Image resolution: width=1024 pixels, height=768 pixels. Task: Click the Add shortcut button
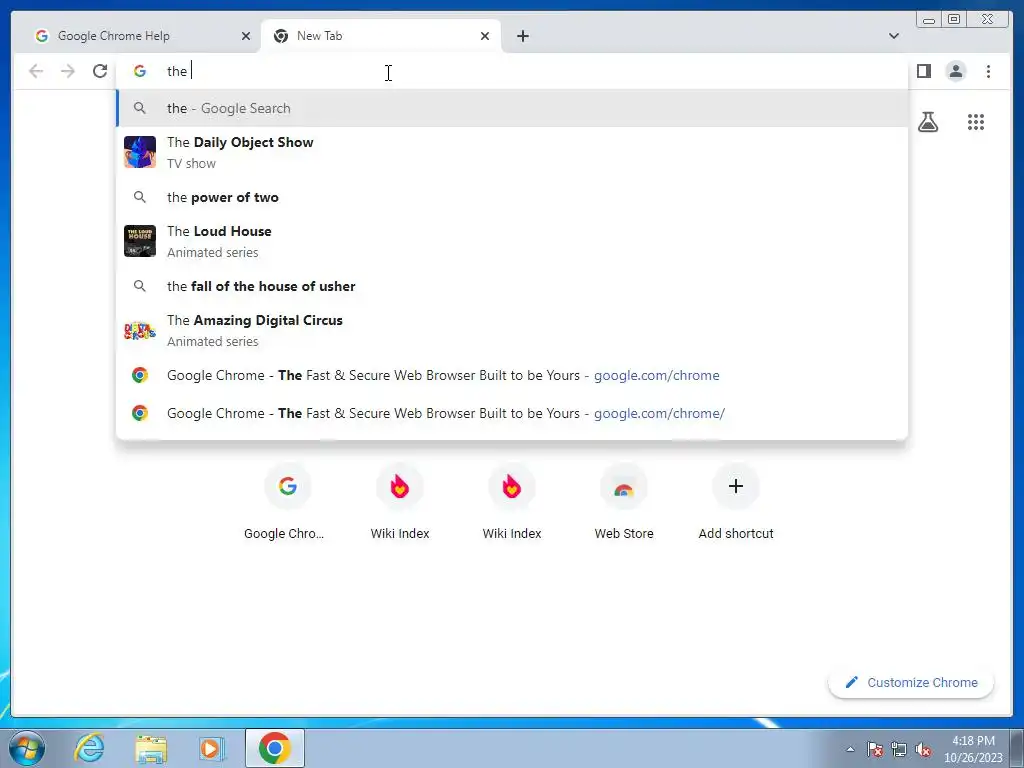tap(735, 502)
